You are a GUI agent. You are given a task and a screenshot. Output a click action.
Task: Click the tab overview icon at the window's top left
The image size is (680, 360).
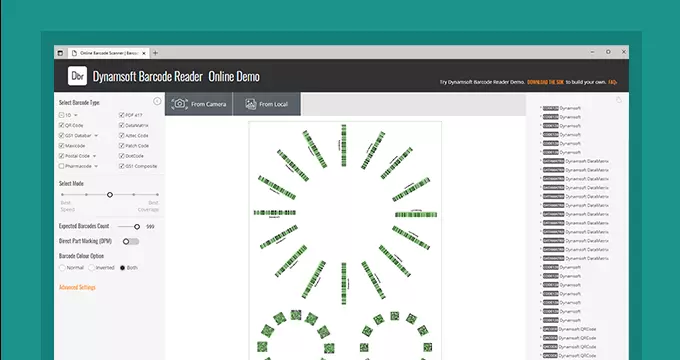(60, 53)
